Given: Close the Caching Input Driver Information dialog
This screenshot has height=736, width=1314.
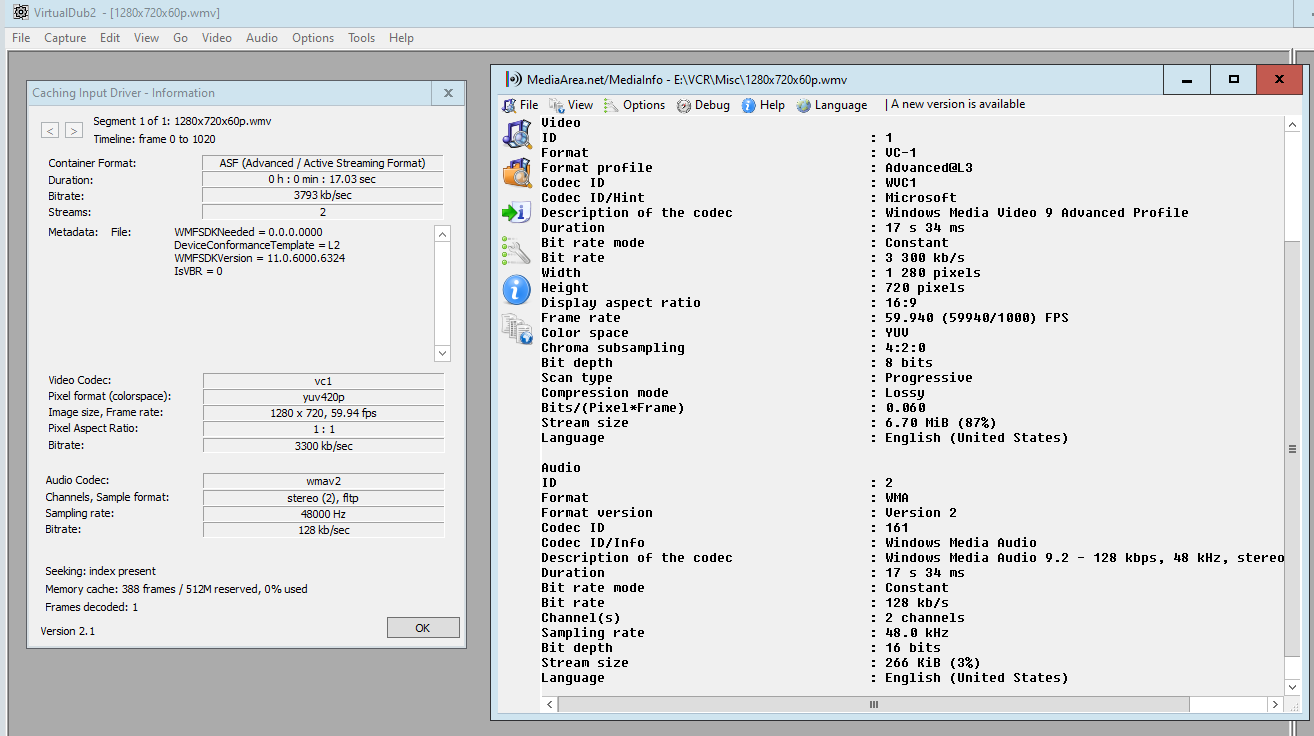Looking at the screenshot, I should pyautogui.click(x=448, y=93).
